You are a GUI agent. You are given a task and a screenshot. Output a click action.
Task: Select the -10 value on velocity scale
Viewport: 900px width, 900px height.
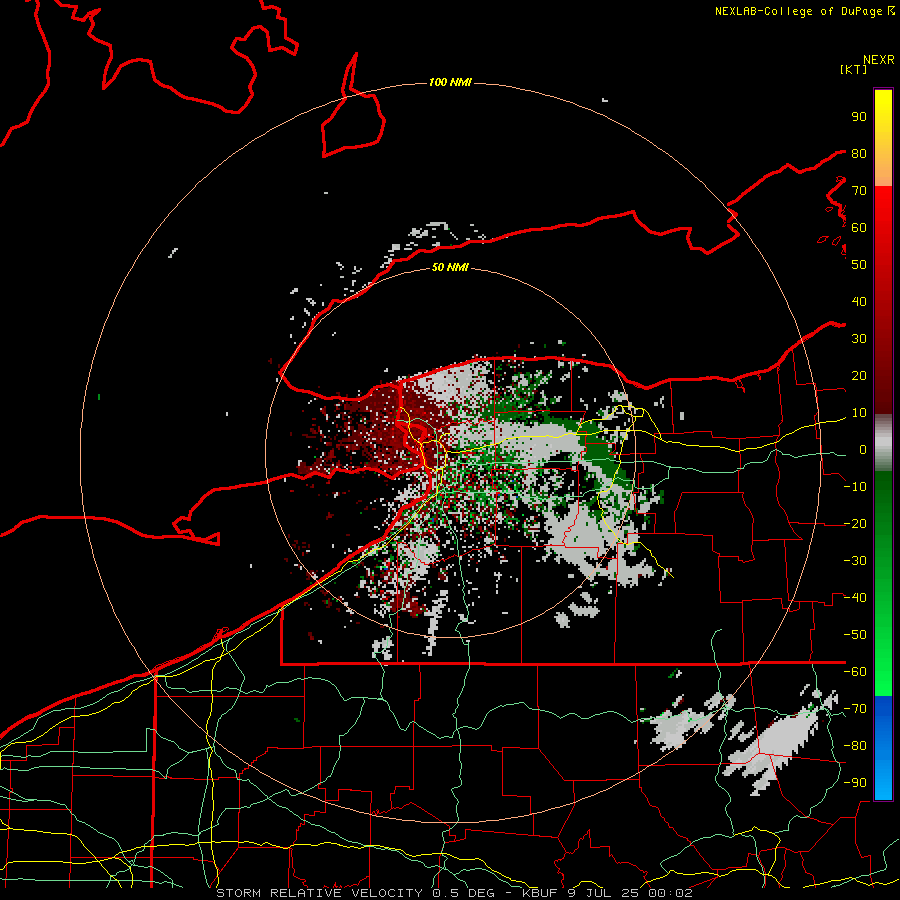[855, 487]
